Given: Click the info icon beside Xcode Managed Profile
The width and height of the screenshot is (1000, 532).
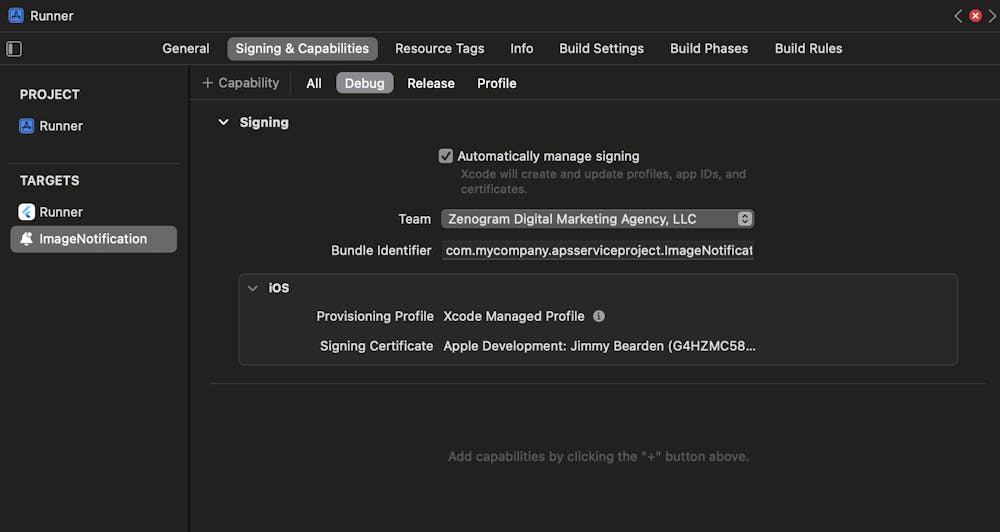Looking at the screenshot, I should [x=599, y=316].
